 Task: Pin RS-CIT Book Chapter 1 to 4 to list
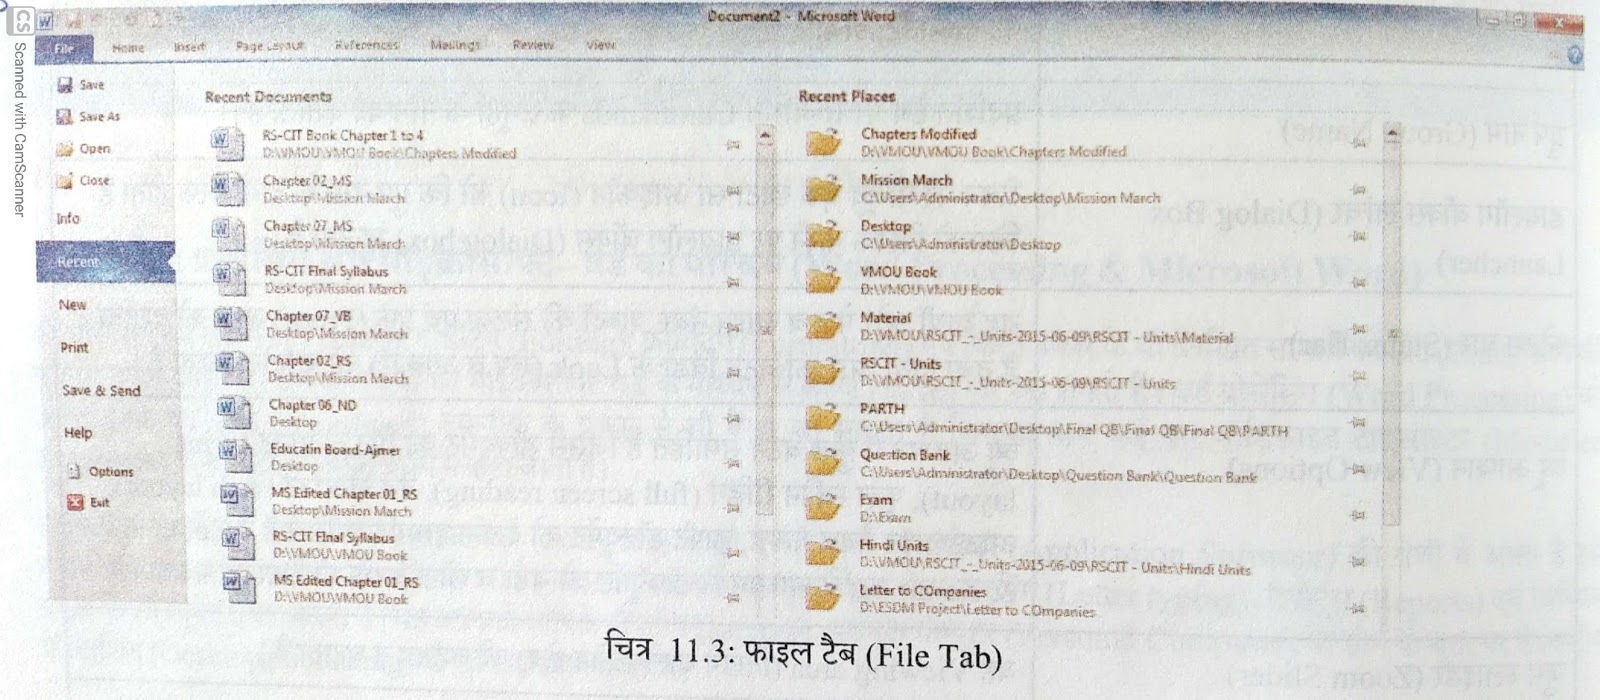point(733,145)
